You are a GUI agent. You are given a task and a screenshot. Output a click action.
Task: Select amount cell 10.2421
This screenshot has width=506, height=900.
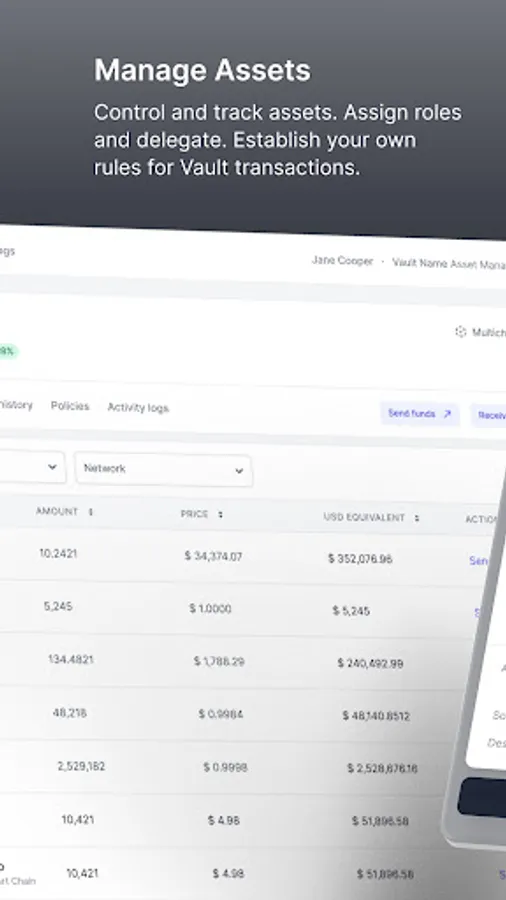pos(58,553)
